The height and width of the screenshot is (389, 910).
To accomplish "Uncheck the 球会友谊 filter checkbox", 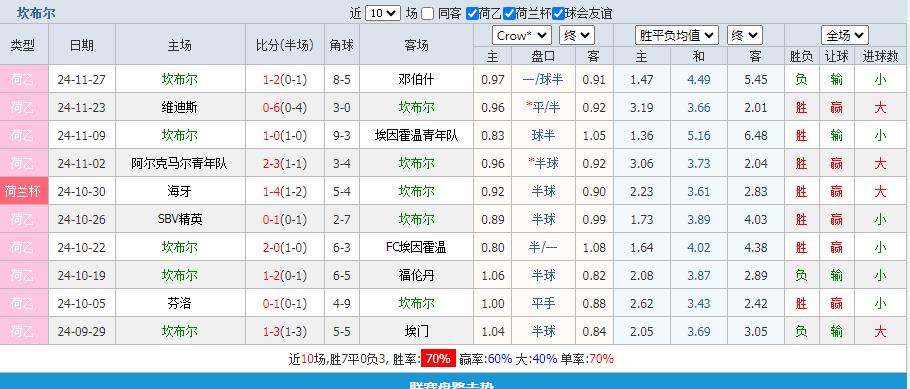I will pyautogui.click(x=558, y=13).
